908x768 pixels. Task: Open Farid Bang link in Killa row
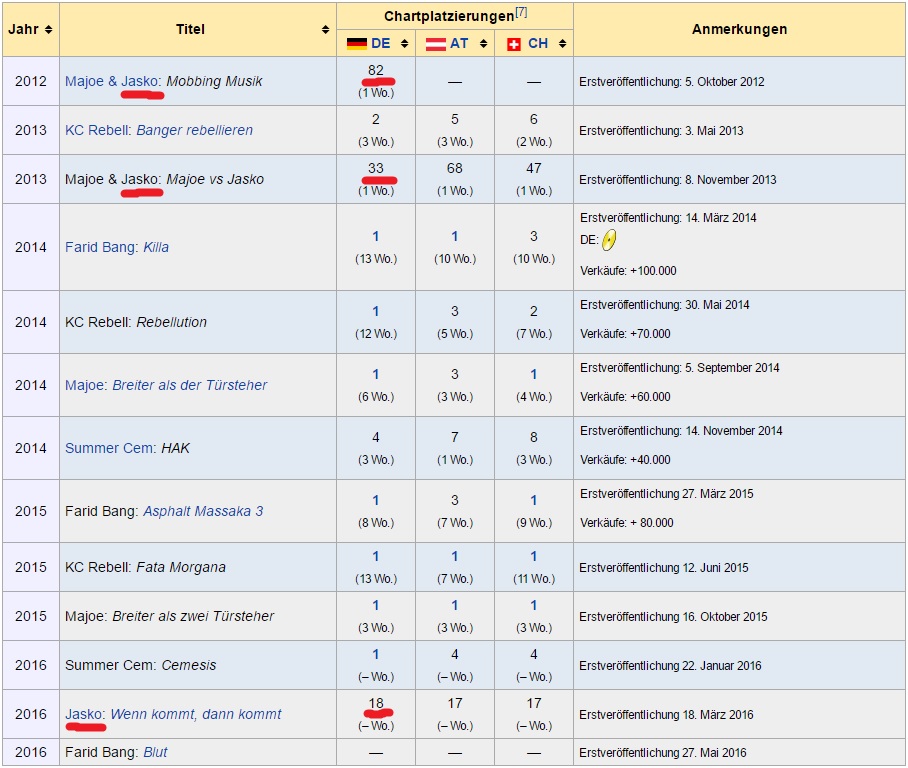pos(101,247)
